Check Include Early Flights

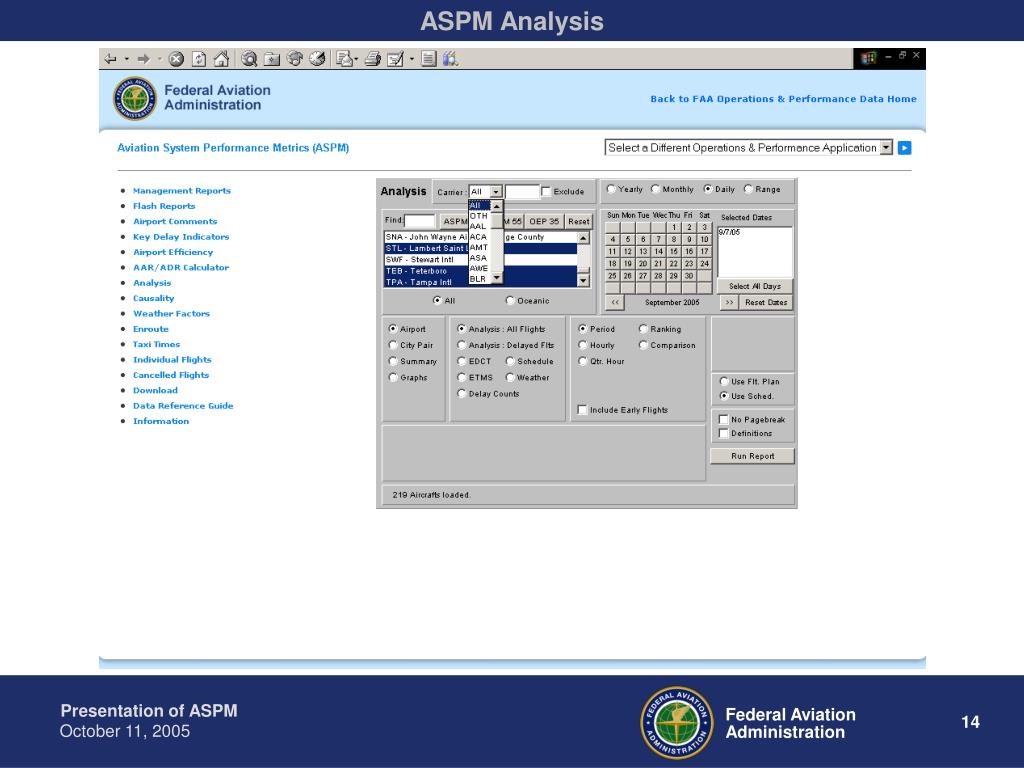point(583,409)
